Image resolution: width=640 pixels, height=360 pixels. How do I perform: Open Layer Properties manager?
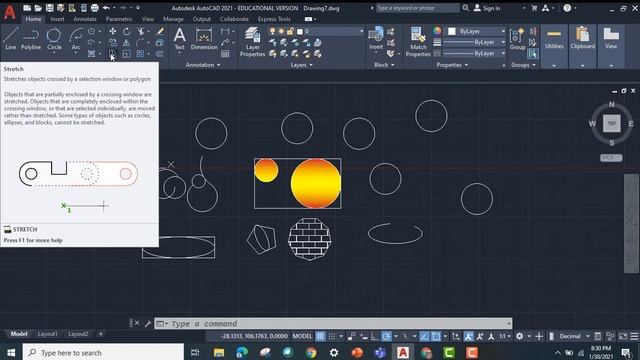coord(253,42)
